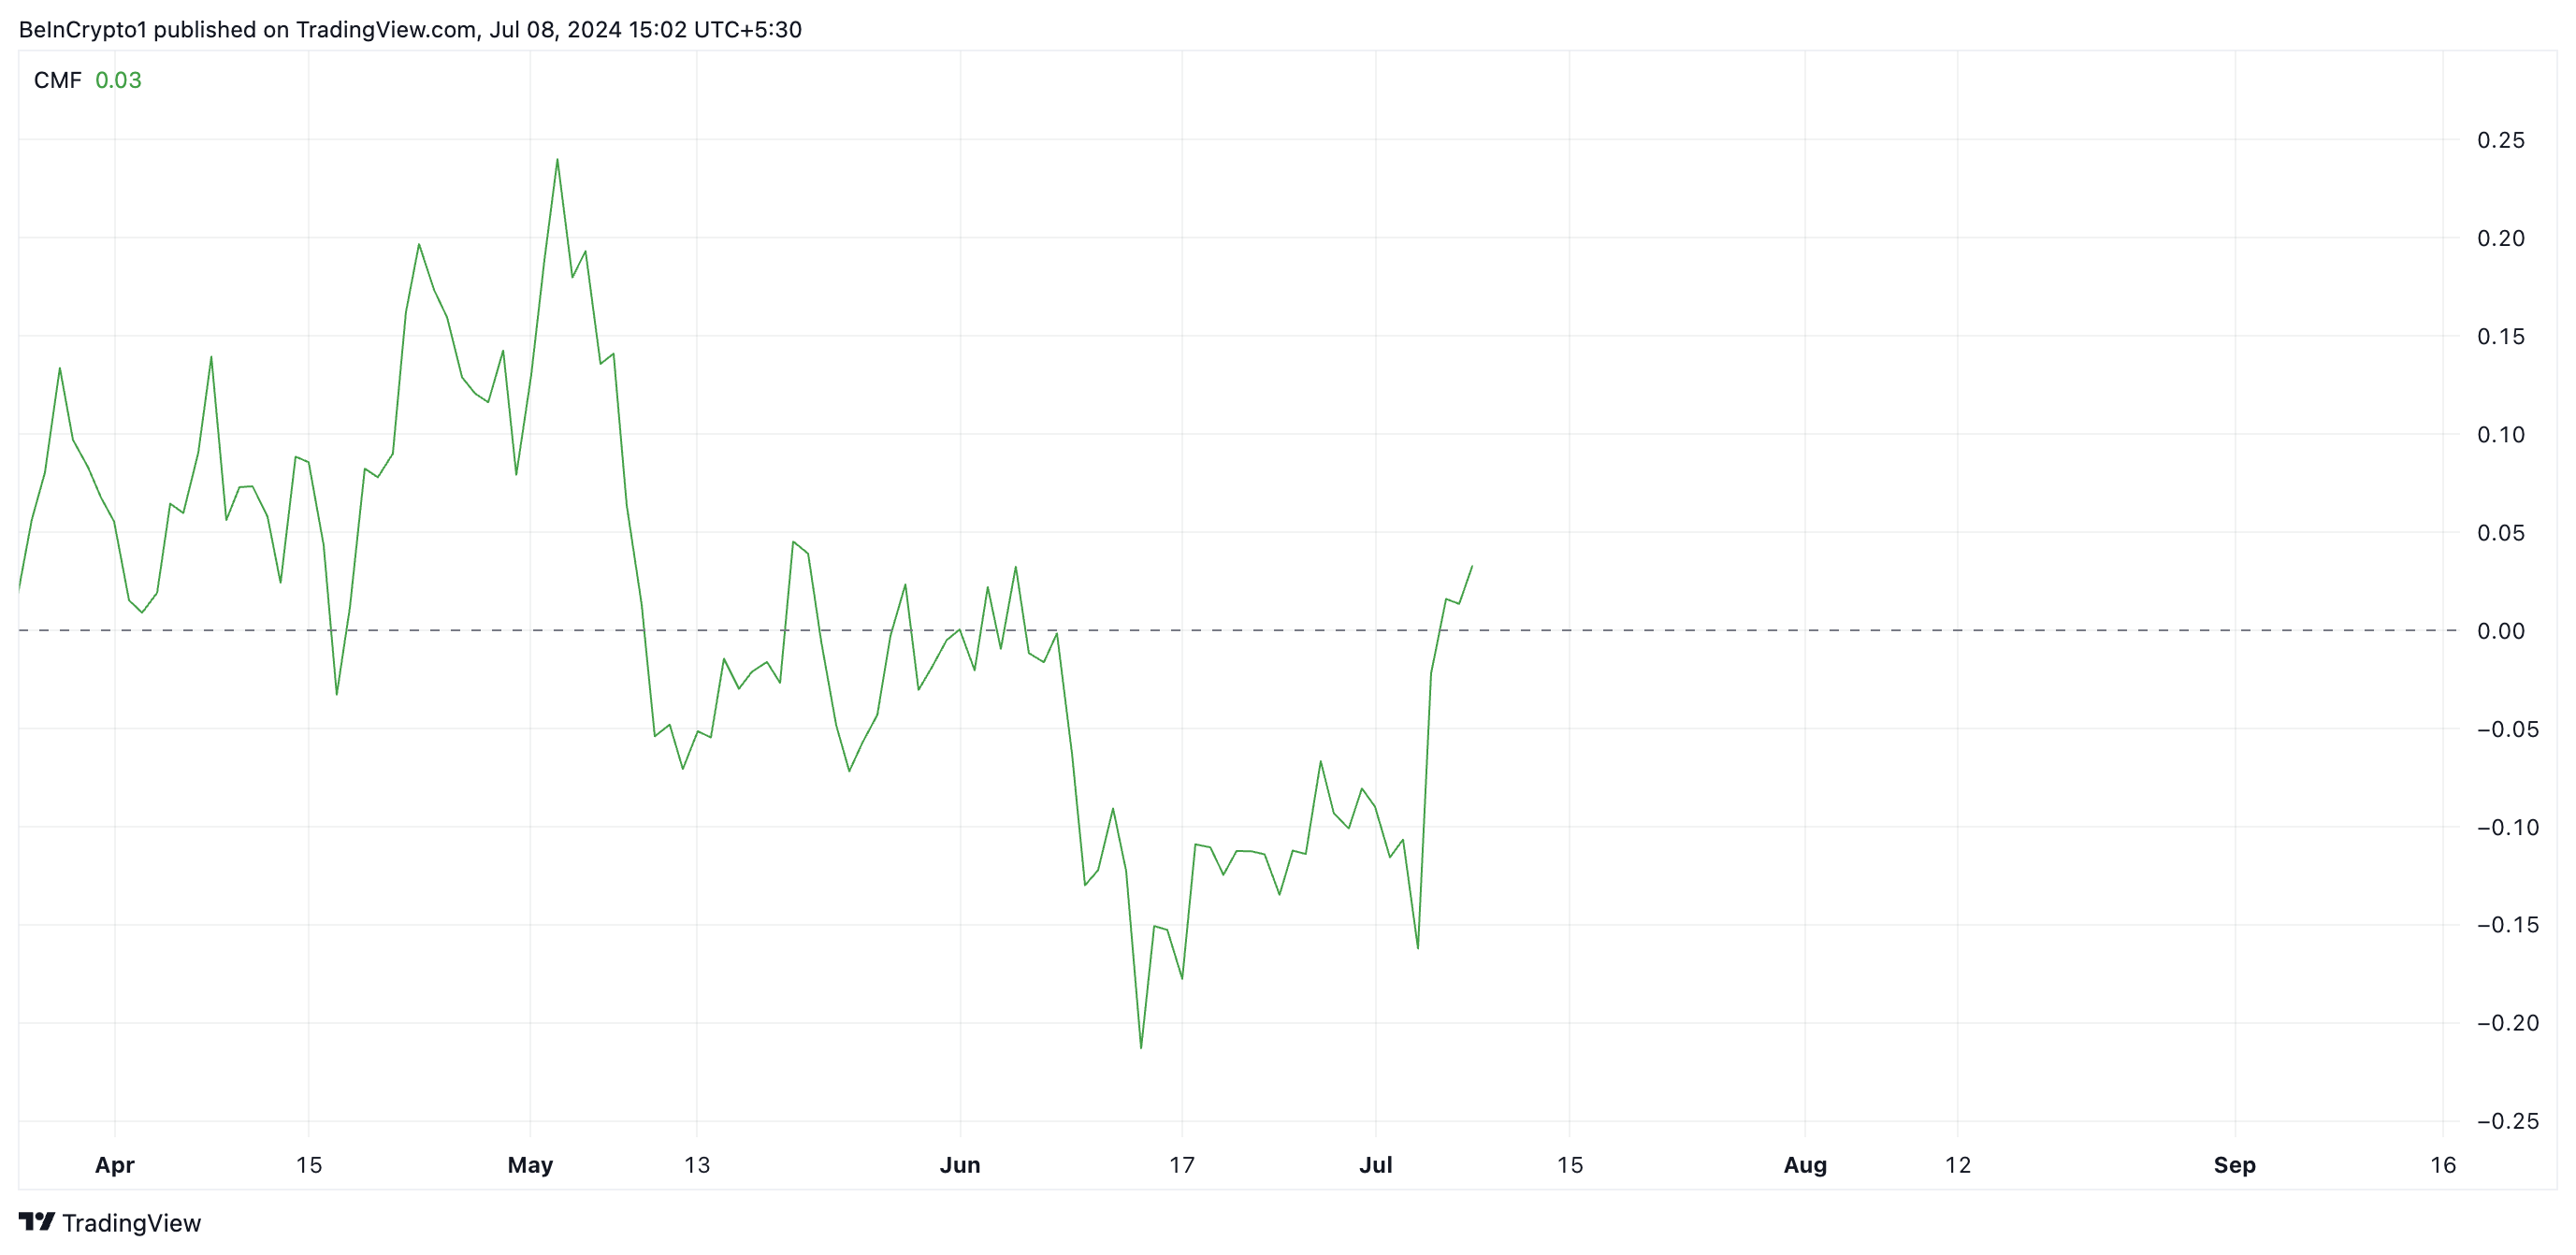Select the Sep date on time axis
The height and width of the screenshot is (1255, 2576).
point(2235,1165)
